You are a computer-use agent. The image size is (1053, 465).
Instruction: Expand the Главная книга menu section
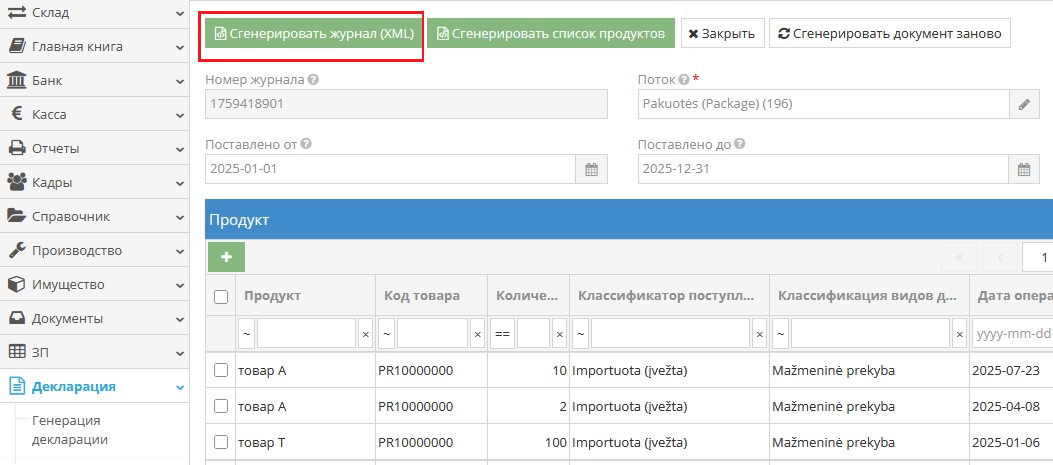(94, 46)
